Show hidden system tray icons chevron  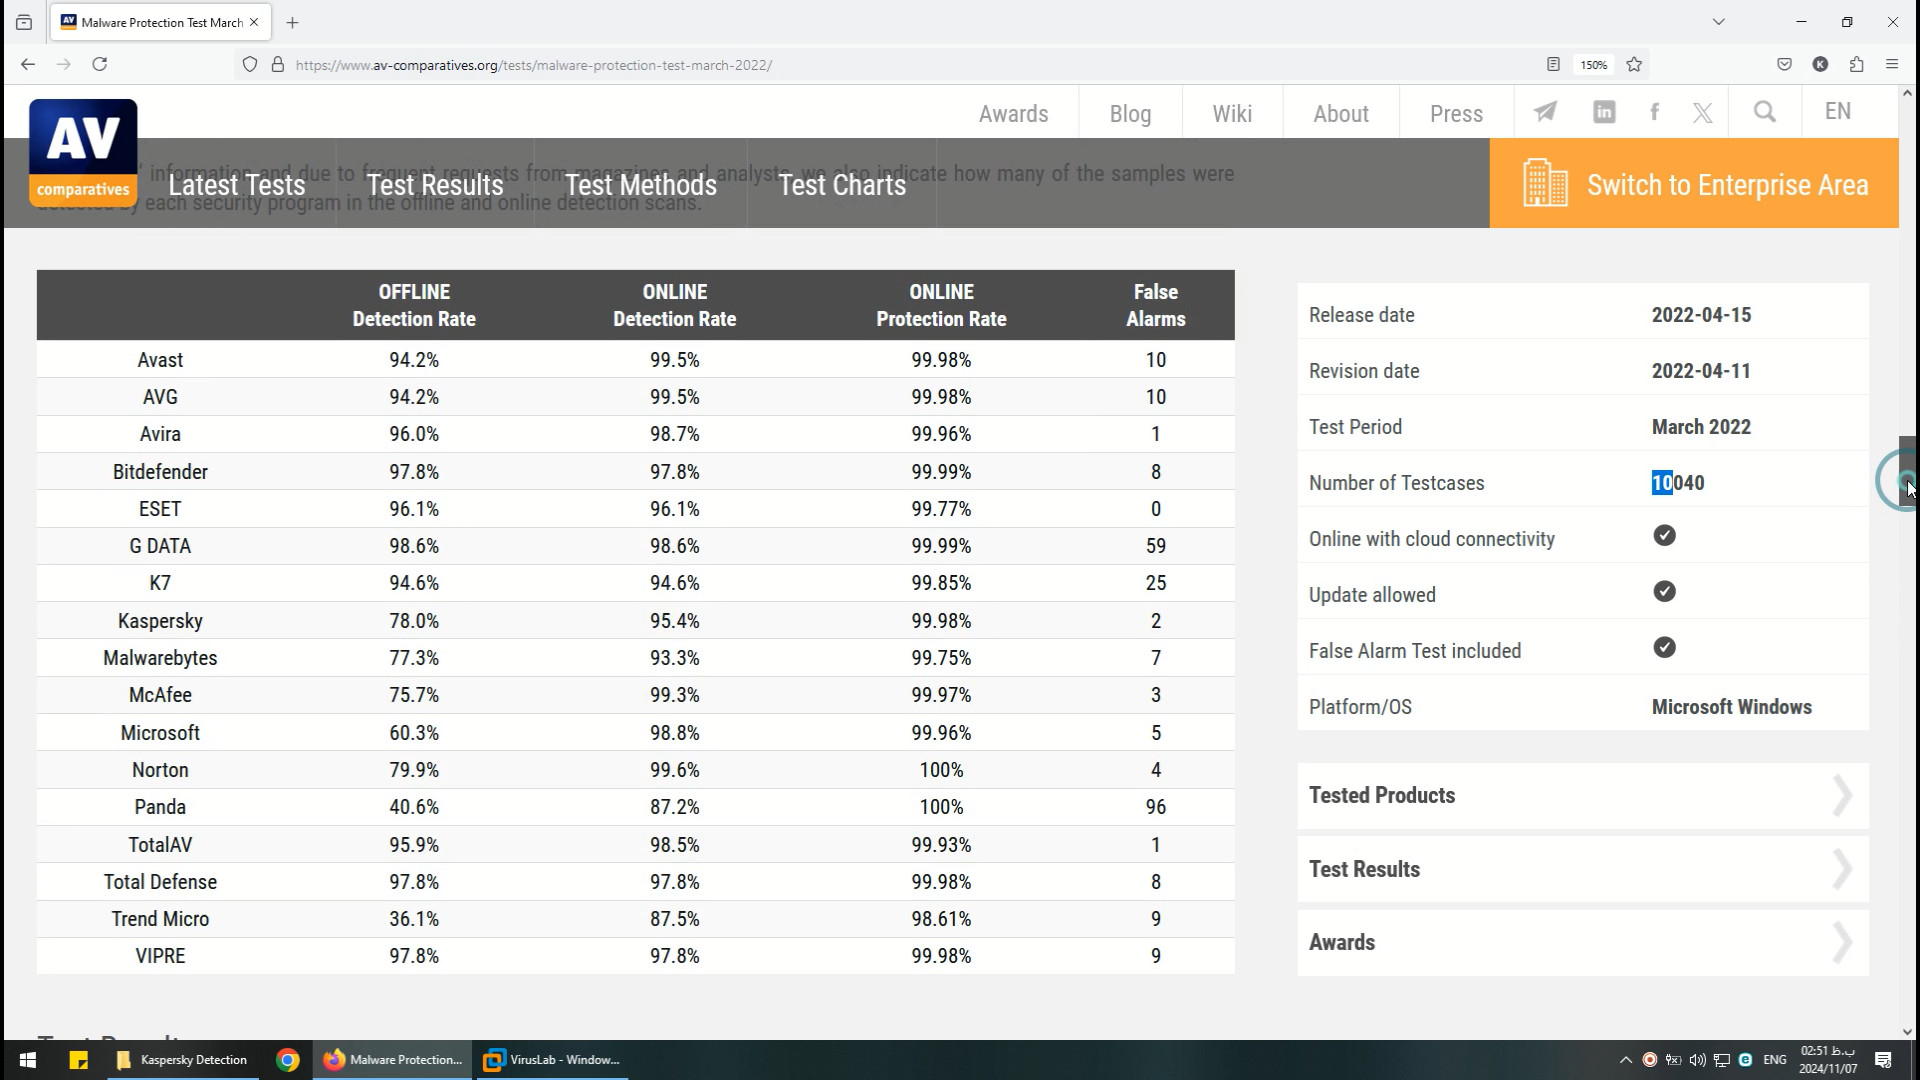click(x=1625, y=1060)
